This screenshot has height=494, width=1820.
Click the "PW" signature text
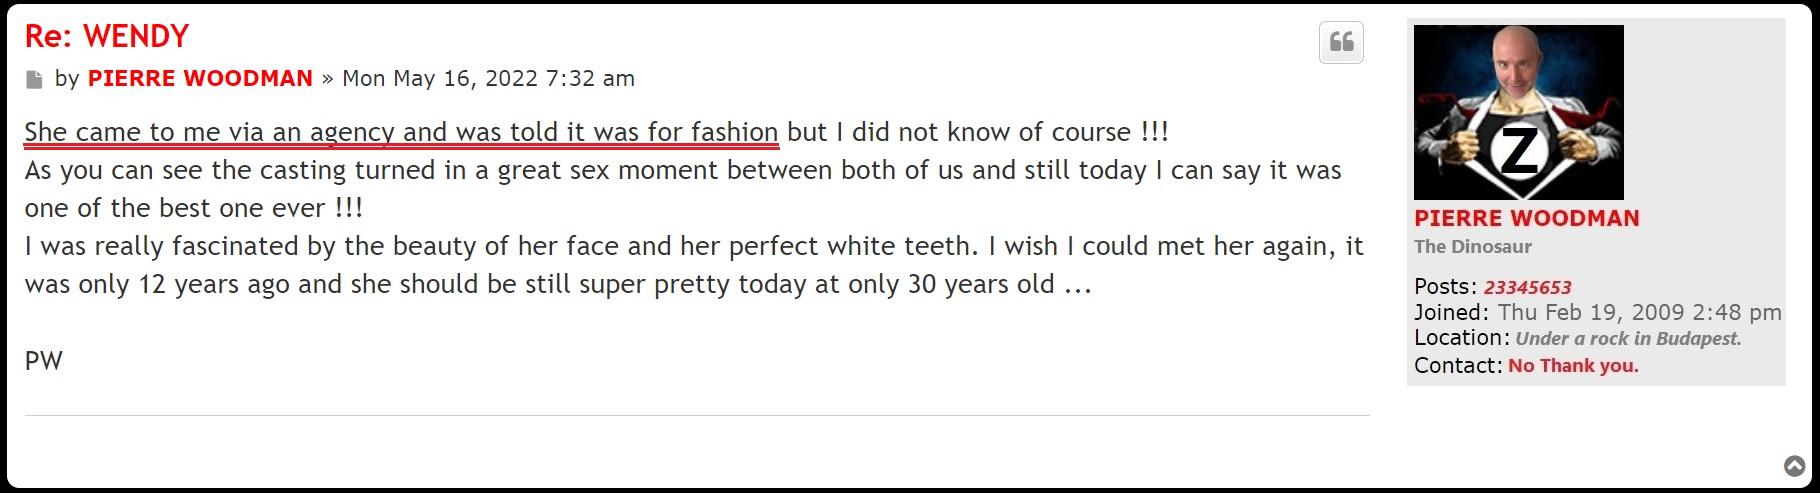[x=44, y=361]
